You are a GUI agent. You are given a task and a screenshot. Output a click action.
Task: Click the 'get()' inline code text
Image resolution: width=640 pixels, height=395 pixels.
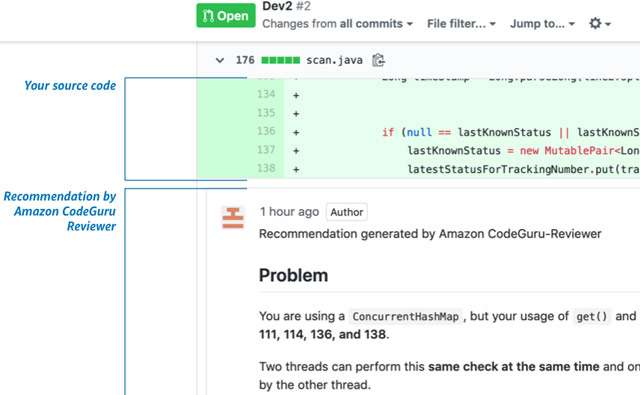pyautogui.click(x=591, y=317)
